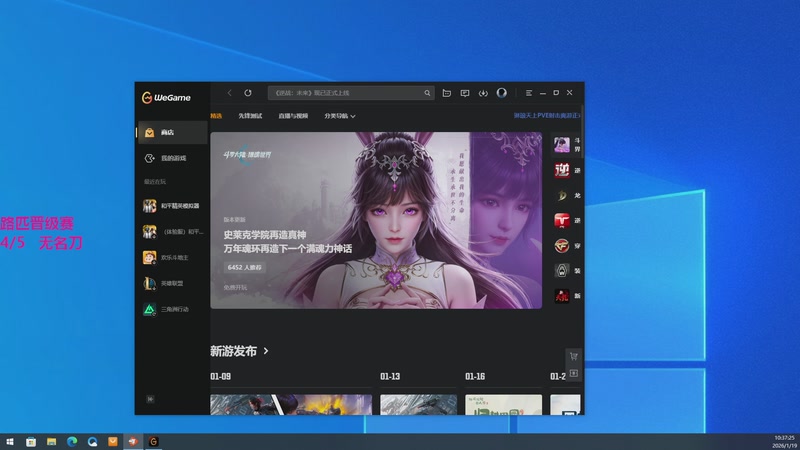Viewport: 800px width, 450px height.
Task: Open the folder-shaped icon in top toolbar
Action: [446, 93]
